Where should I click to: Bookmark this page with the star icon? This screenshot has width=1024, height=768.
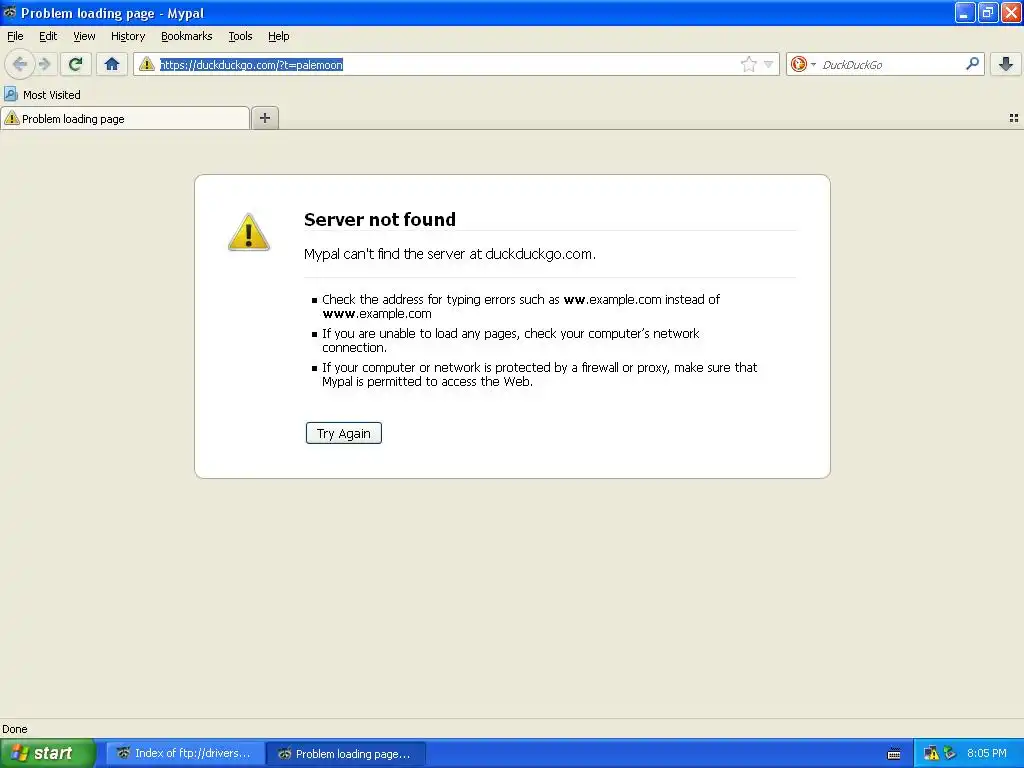(x=748, y=64)
